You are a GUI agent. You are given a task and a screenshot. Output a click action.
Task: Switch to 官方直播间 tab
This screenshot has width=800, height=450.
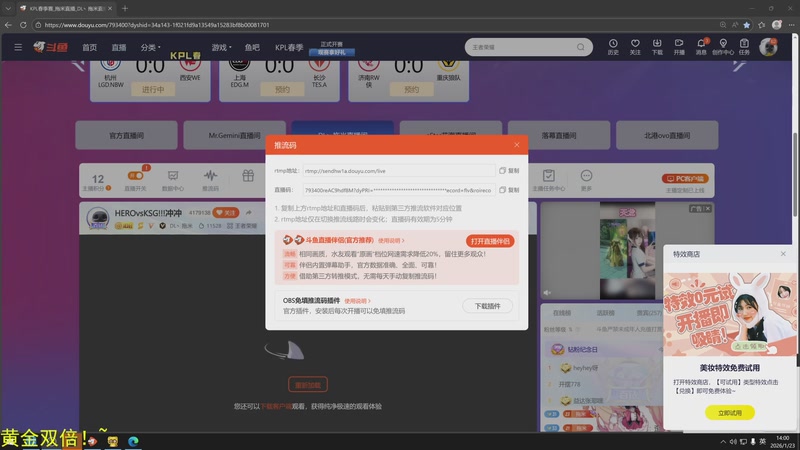[x=127, y=135]
